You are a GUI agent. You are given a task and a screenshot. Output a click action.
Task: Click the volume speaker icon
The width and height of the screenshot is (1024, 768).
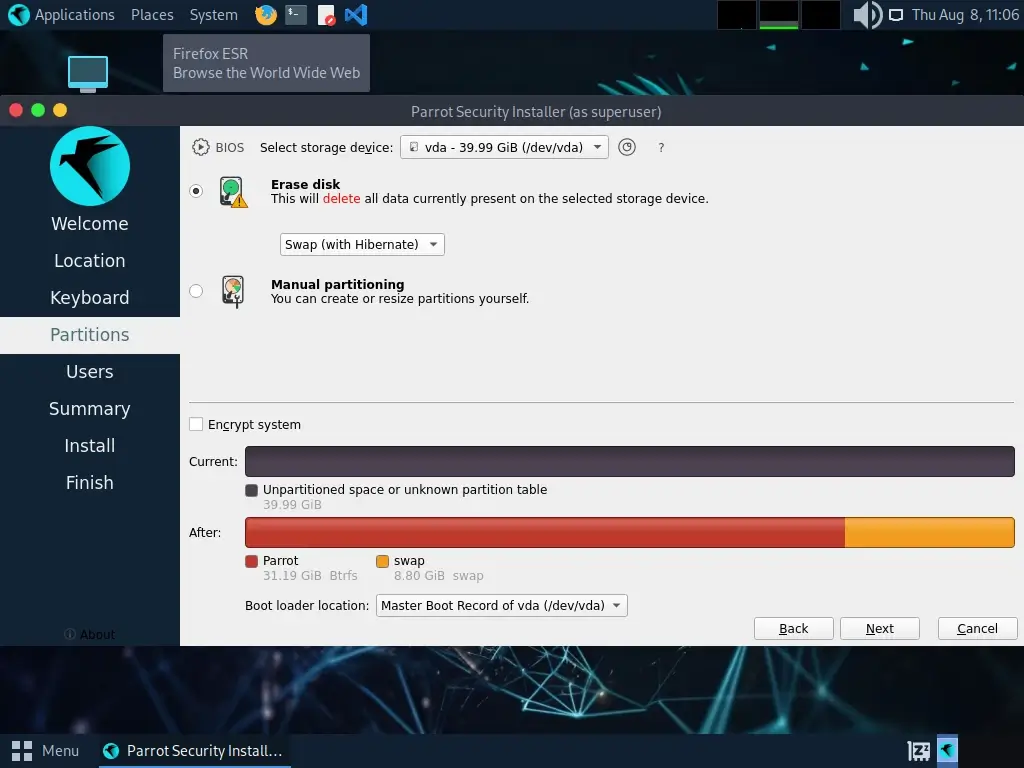point(866,15)
